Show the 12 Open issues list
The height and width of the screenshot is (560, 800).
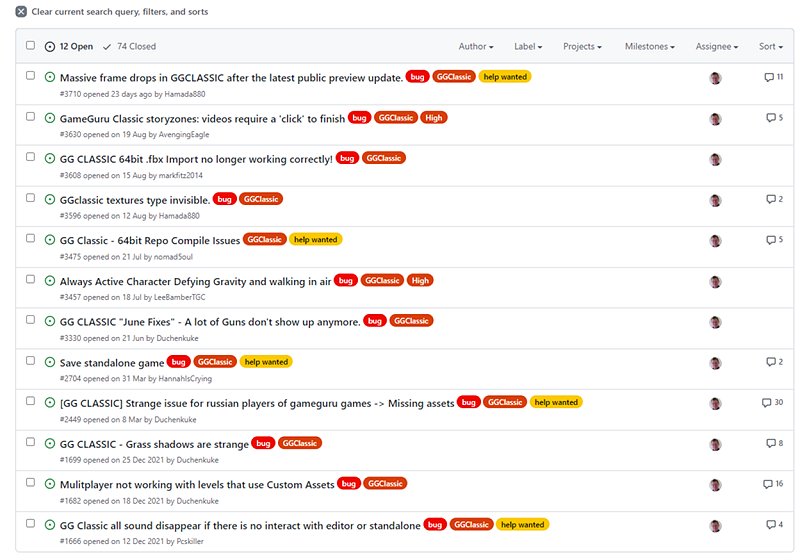(69, 47)
